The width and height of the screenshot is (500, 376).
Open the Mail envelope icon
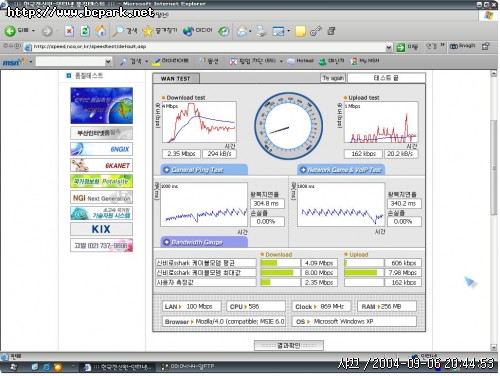pyautogui.click(x=242, y=31)
